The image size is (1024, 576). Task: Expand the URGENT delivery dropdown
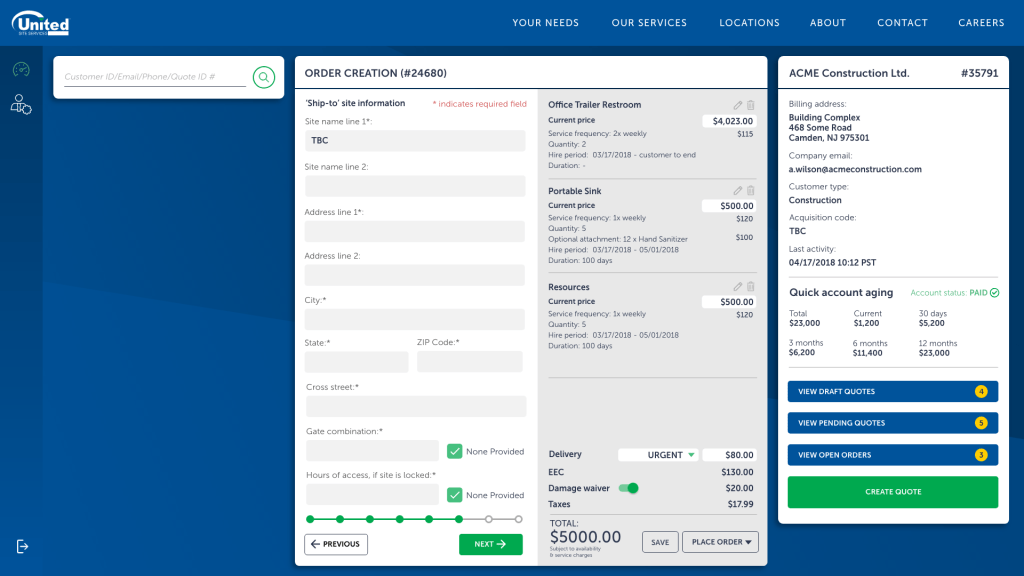pos(657,455)
